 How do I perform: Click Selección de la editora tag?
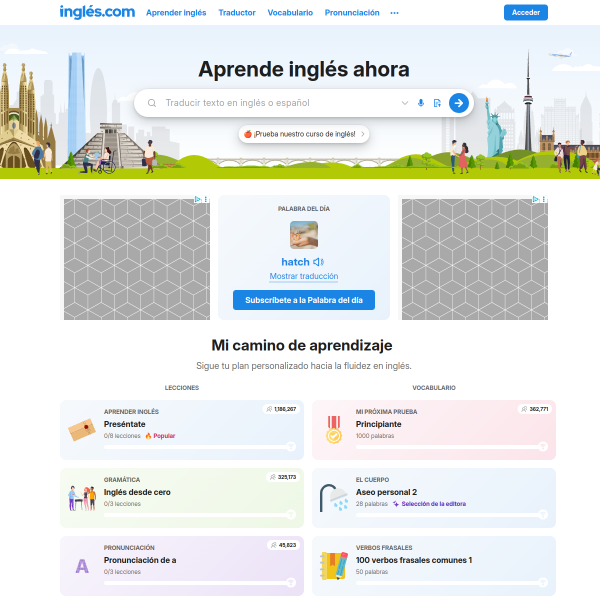(x=429, y=504)
